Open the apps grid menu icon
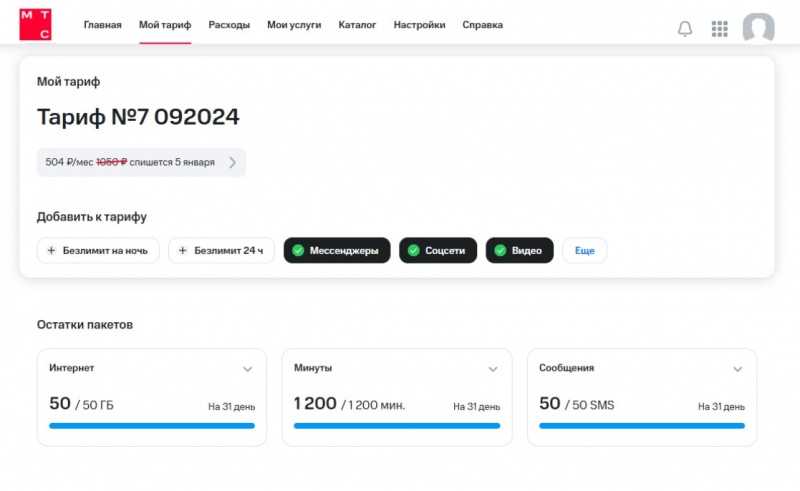The height and width of the screenshot is (491, 800). (719, 28)
